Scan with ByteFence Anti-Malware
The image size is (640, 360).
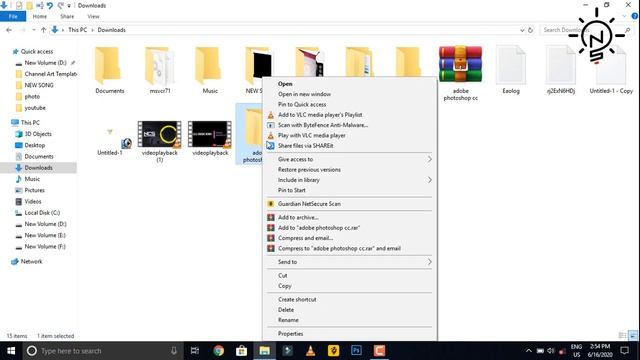[x=323, y=125]
